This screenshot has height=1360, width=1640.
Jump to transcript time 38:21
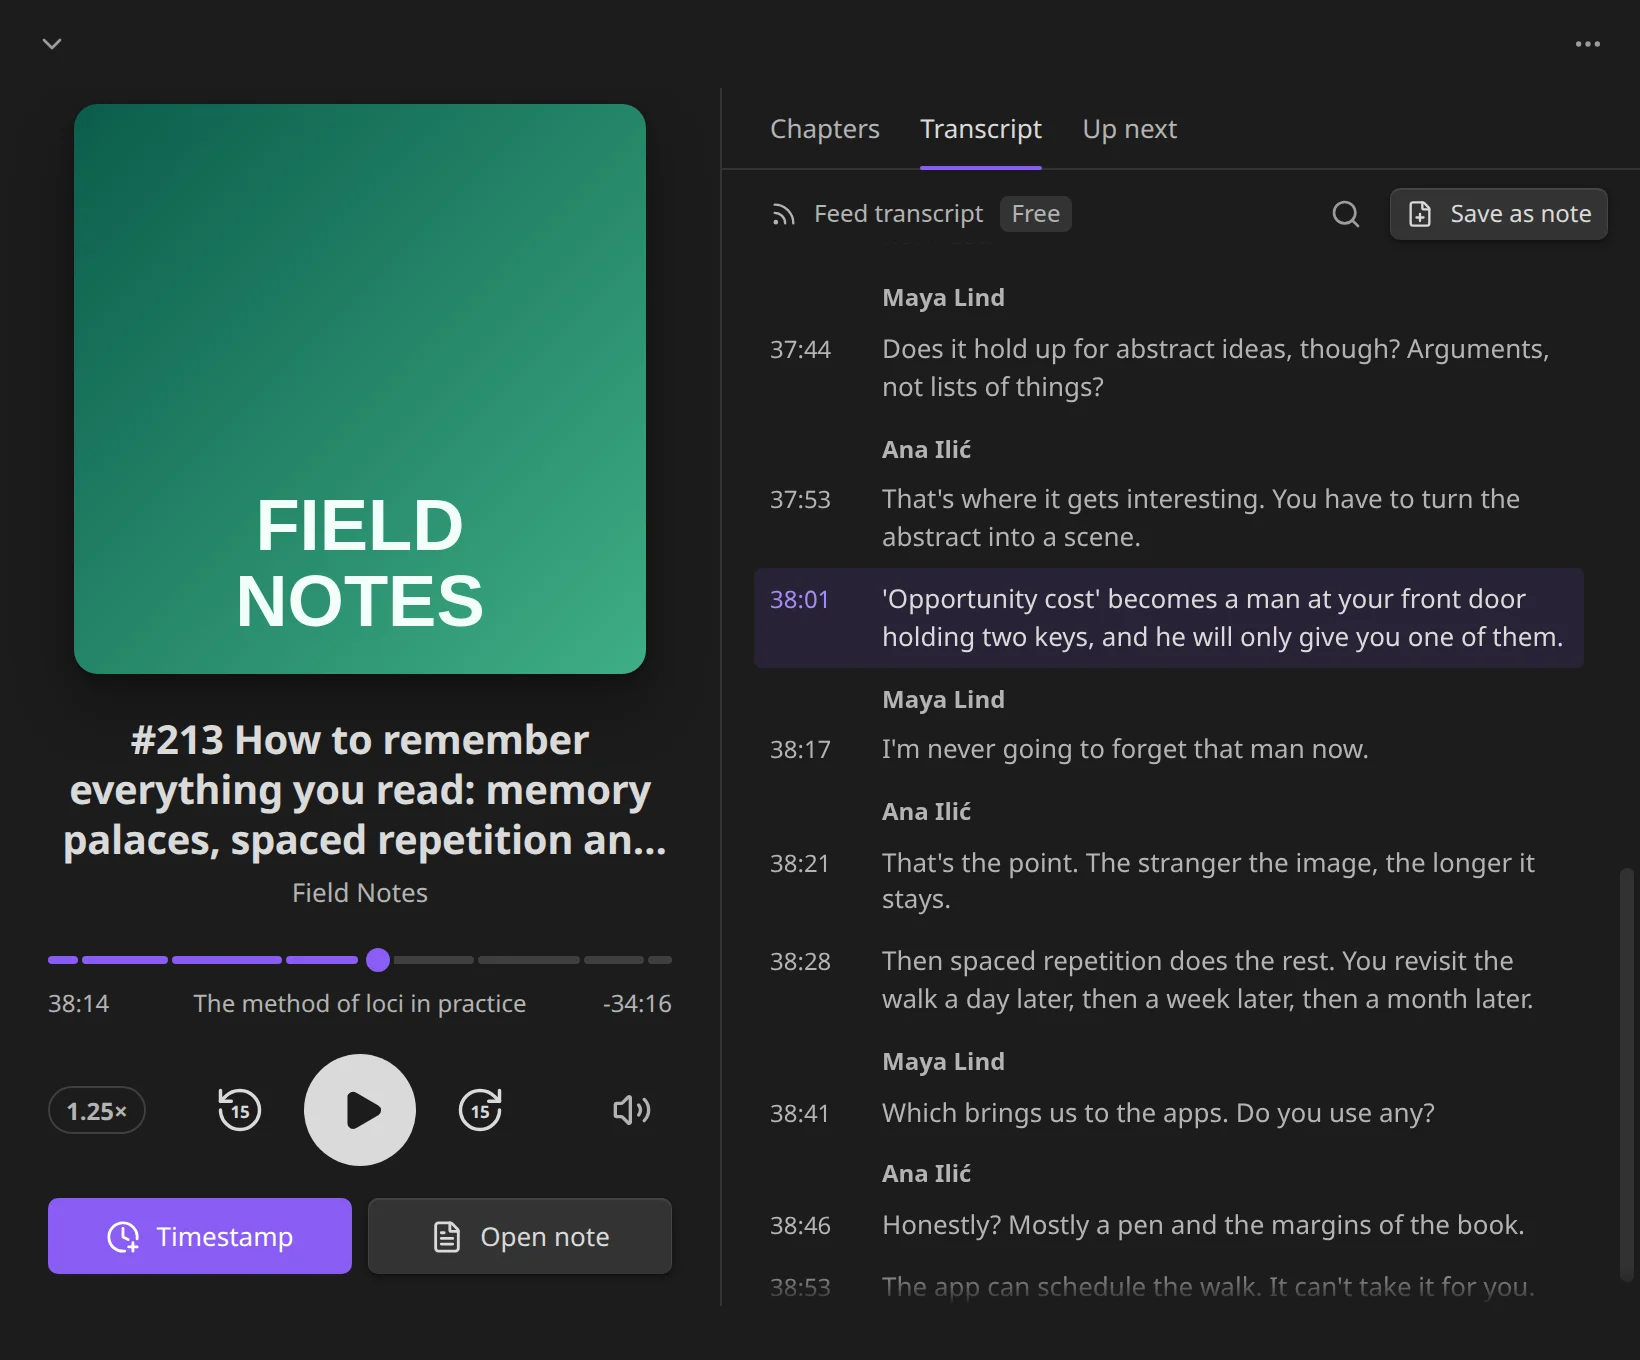pos(799,863)
